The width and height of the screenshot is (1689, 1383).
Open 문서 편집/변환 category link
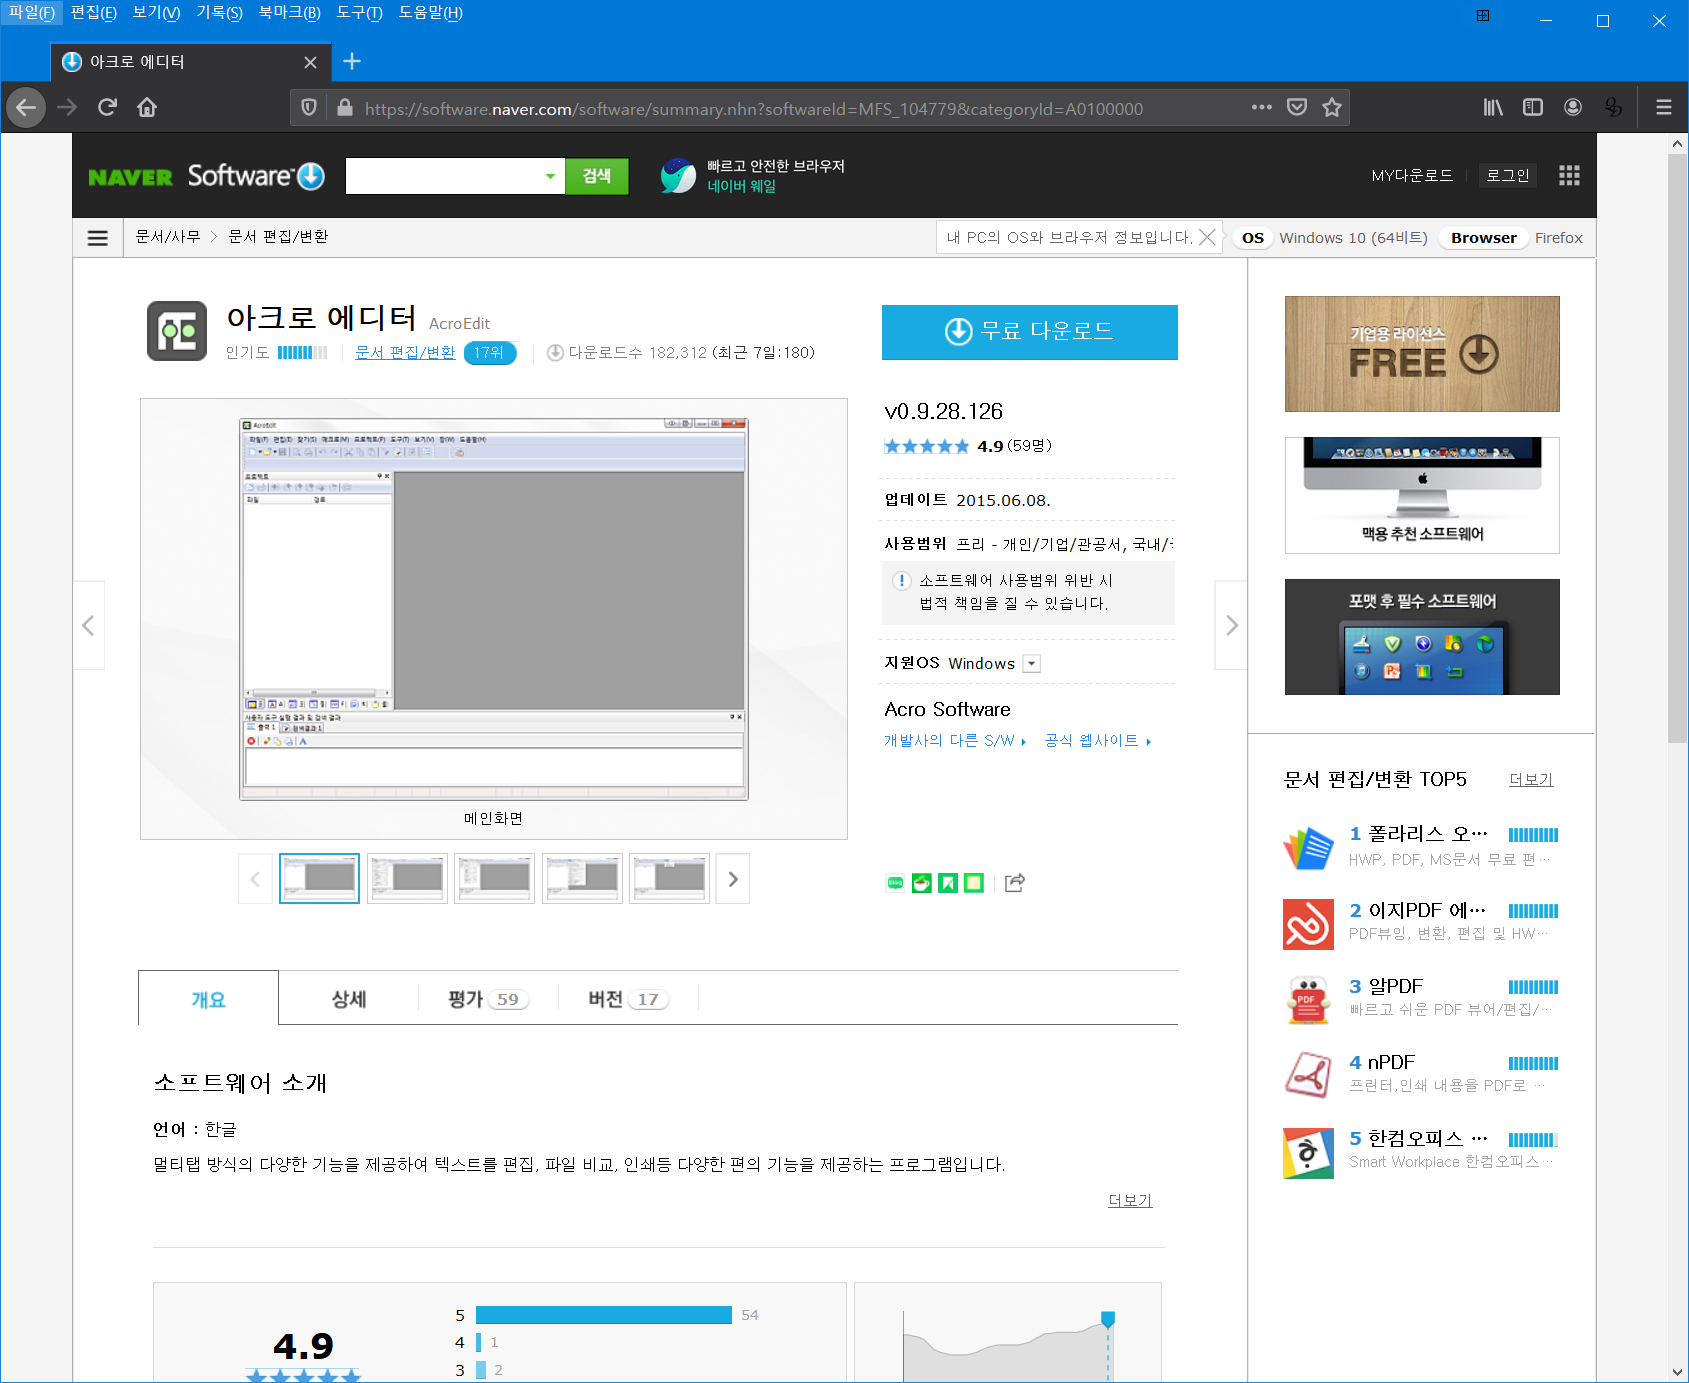[x=405, y=353]
